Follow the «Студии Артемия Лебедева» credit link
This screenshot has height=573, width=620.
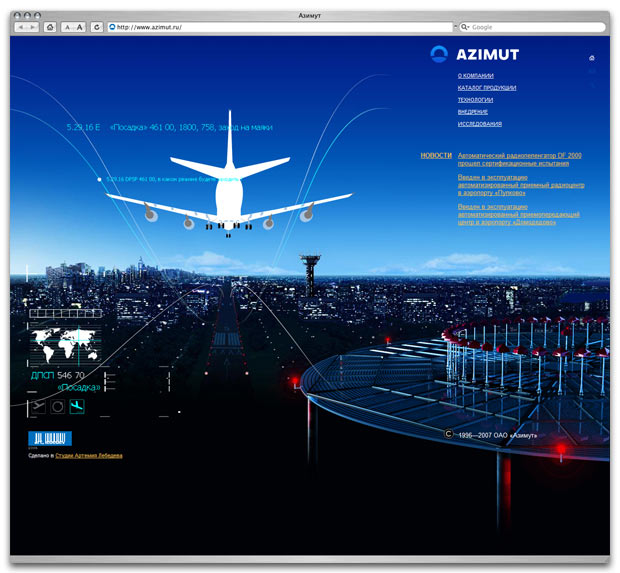coord(89,455)
